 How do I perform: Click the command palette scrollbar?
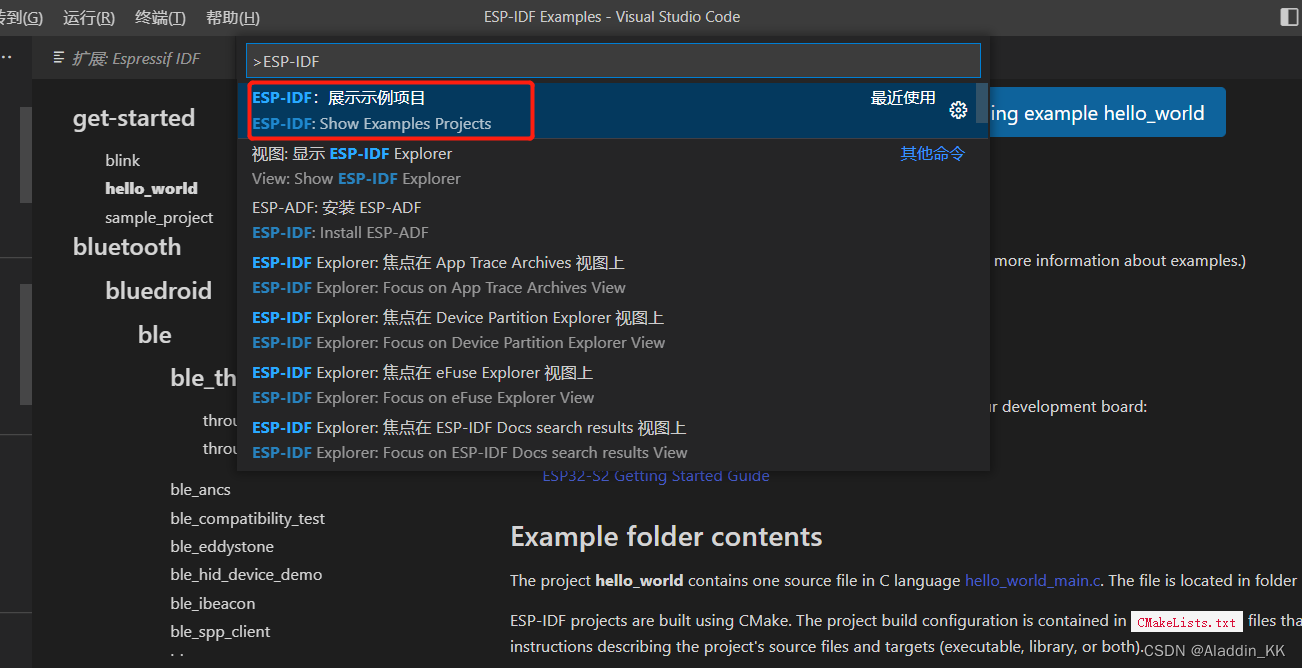tap(982, 103)
